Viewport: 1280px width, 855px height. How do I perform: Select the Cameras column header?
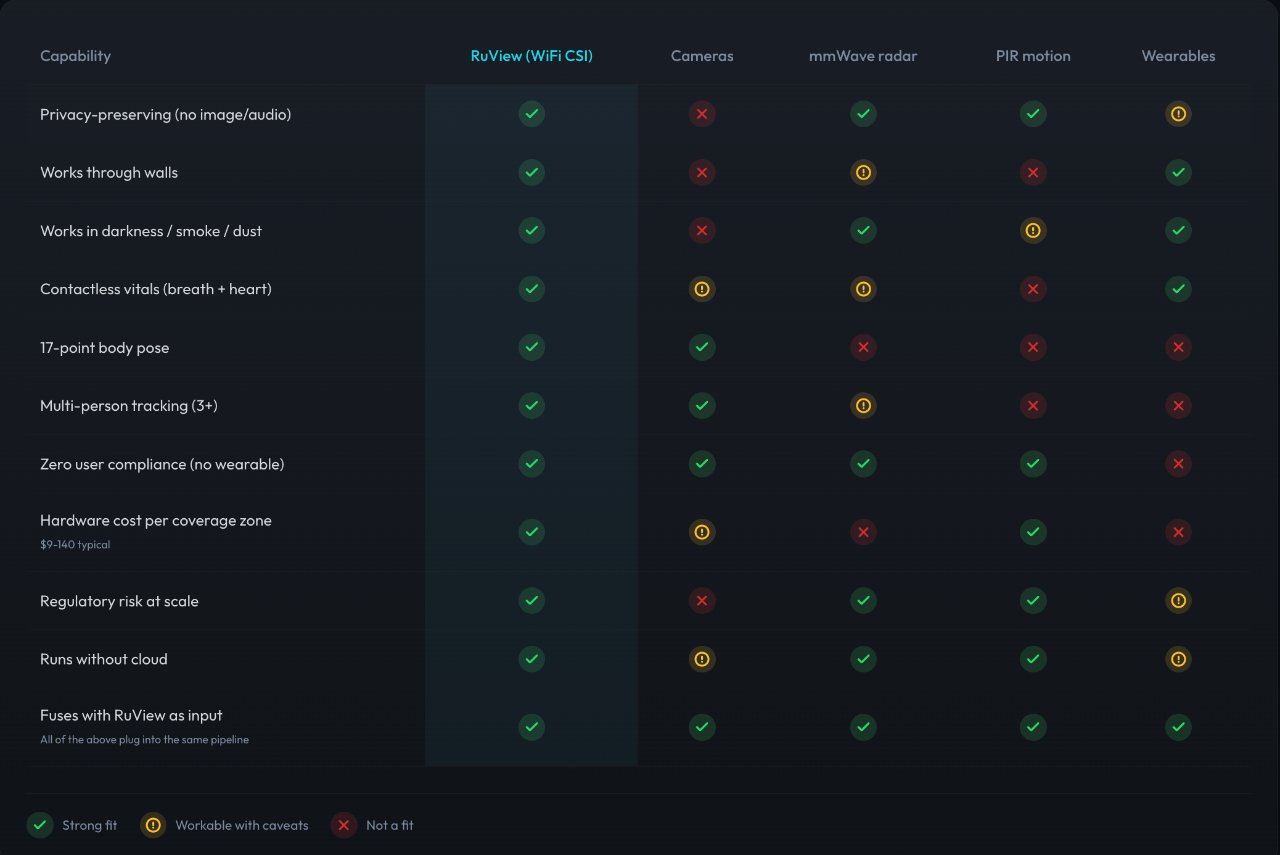pyautogui.click(x=702, y=56)
